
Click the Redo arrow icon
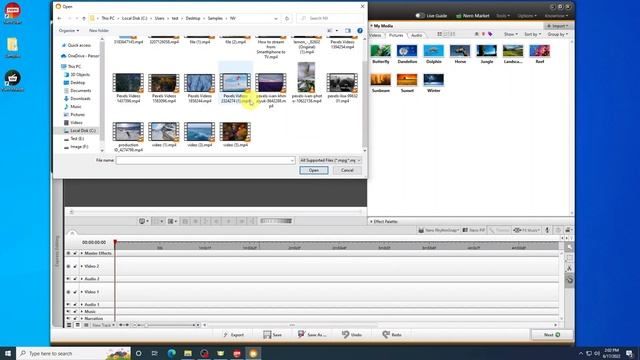click(x=386, y=334)
